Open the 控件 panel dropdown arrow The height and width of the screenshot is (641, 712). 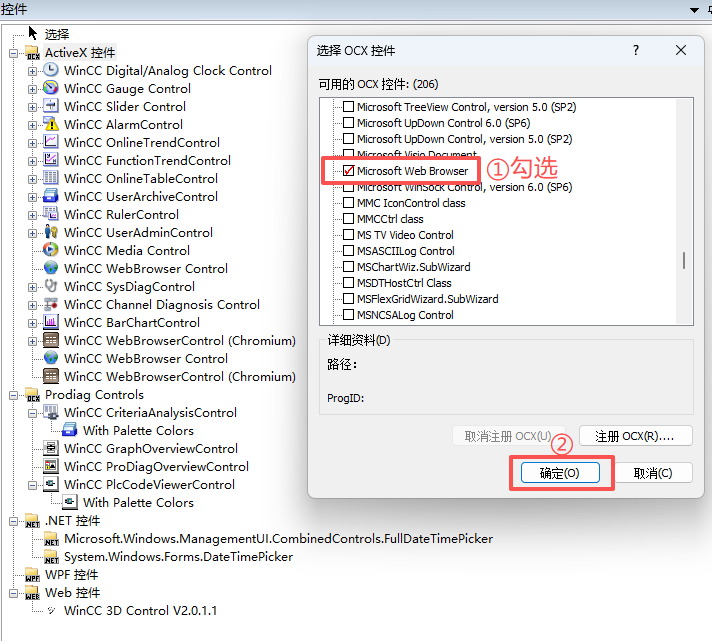(694, 10)
